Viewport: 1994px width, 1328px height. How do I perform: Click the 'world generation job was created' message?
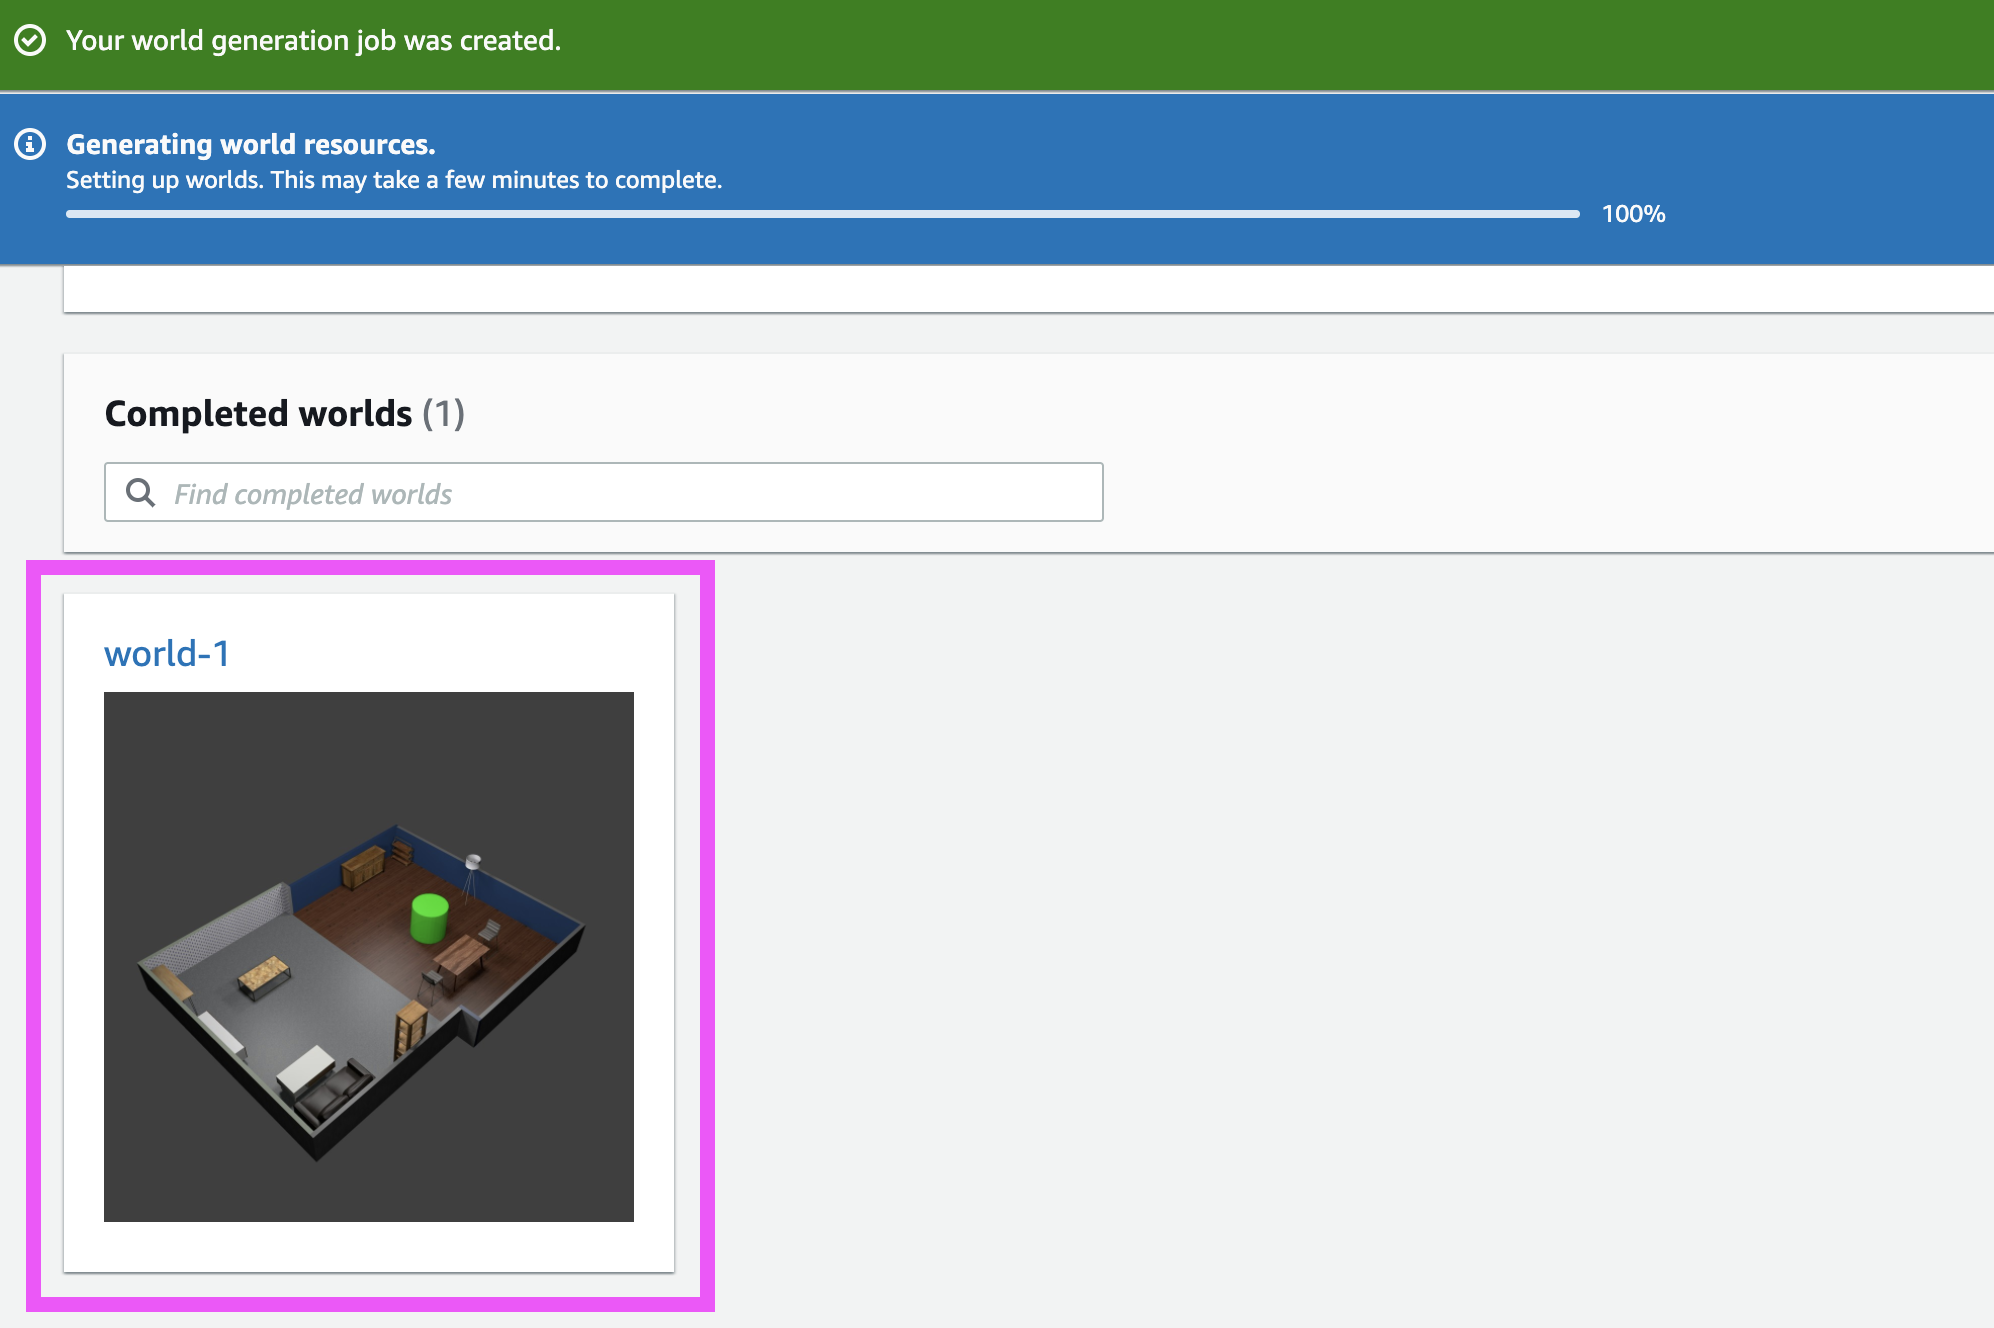pos(313,40)
